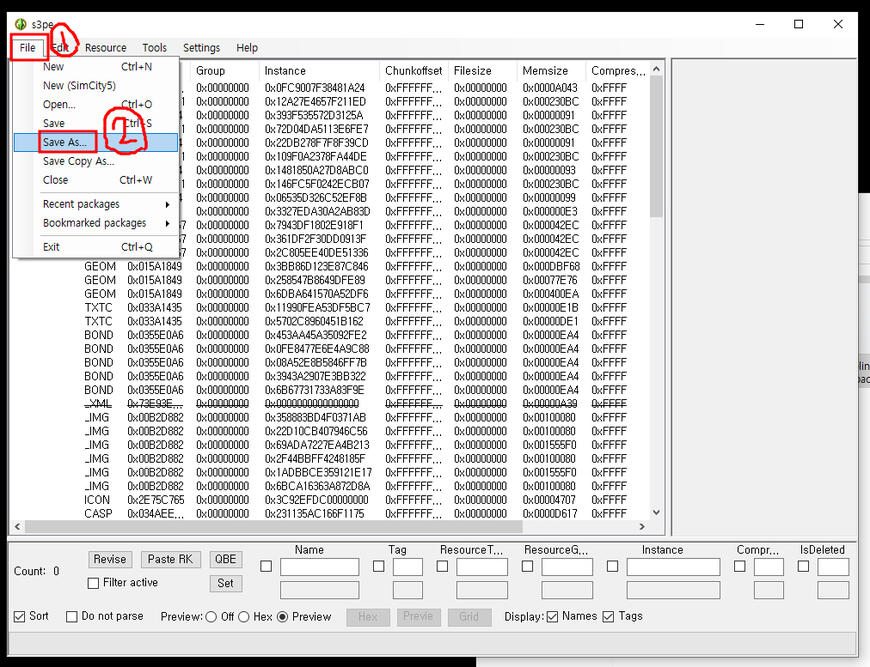This screenshot has height=667, width=870.
Task: Click the horizontal scrollbar right arrow
Action: click(643, 526)
